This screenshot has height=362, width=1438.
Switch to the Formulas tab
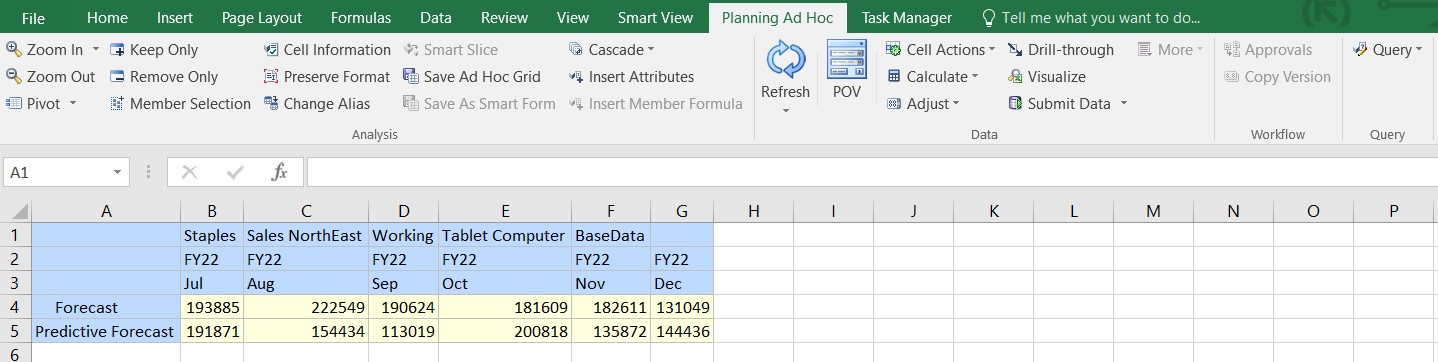[361, 17]
